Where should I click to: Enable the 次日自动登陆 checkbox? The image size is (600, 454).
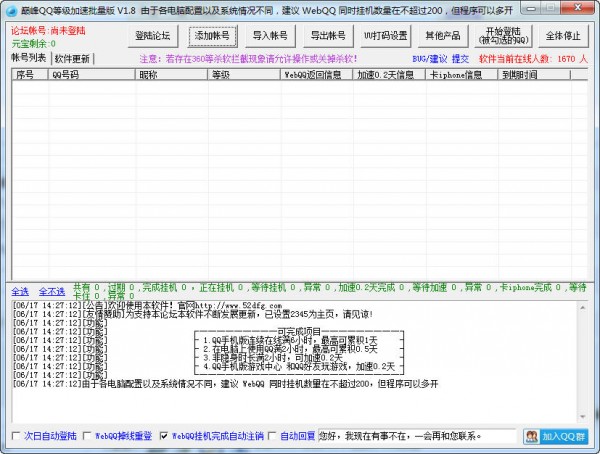coord(16,436)
